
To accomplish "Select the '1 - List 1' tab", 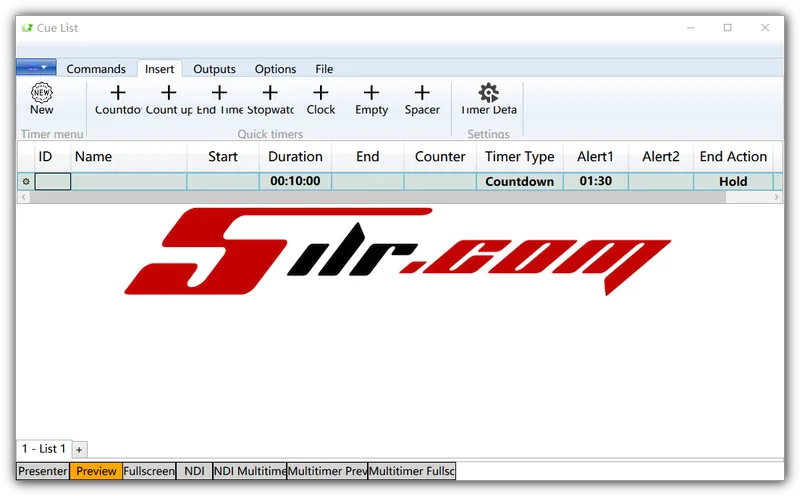I will (44, 449).
